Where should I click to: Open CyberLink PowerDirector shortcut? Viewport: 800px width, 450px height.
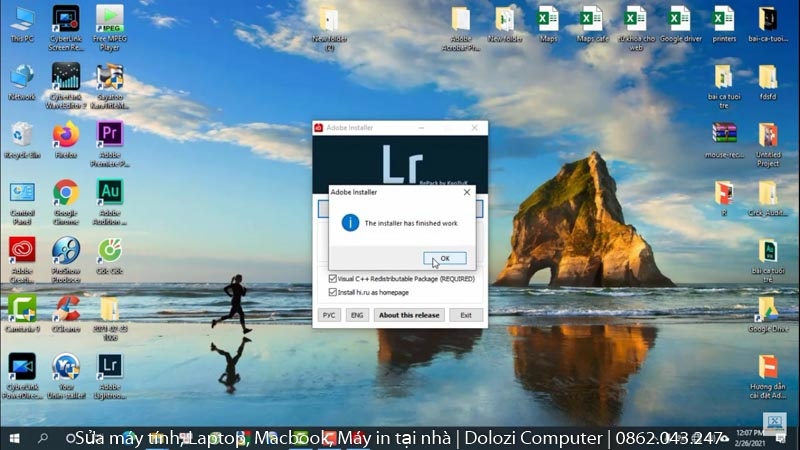pos(22,376)
